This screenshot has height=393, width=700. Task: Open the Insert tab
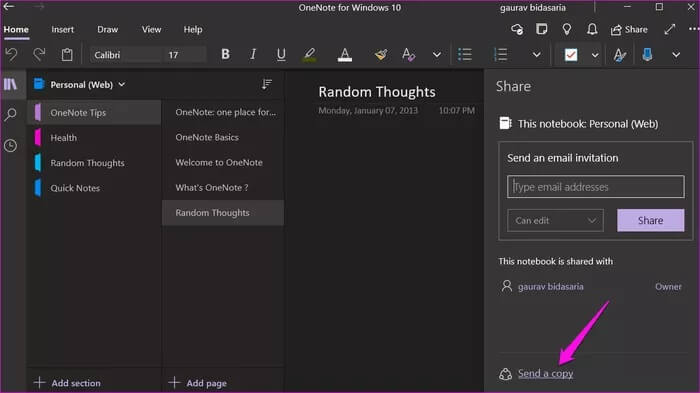click(62, 29)
